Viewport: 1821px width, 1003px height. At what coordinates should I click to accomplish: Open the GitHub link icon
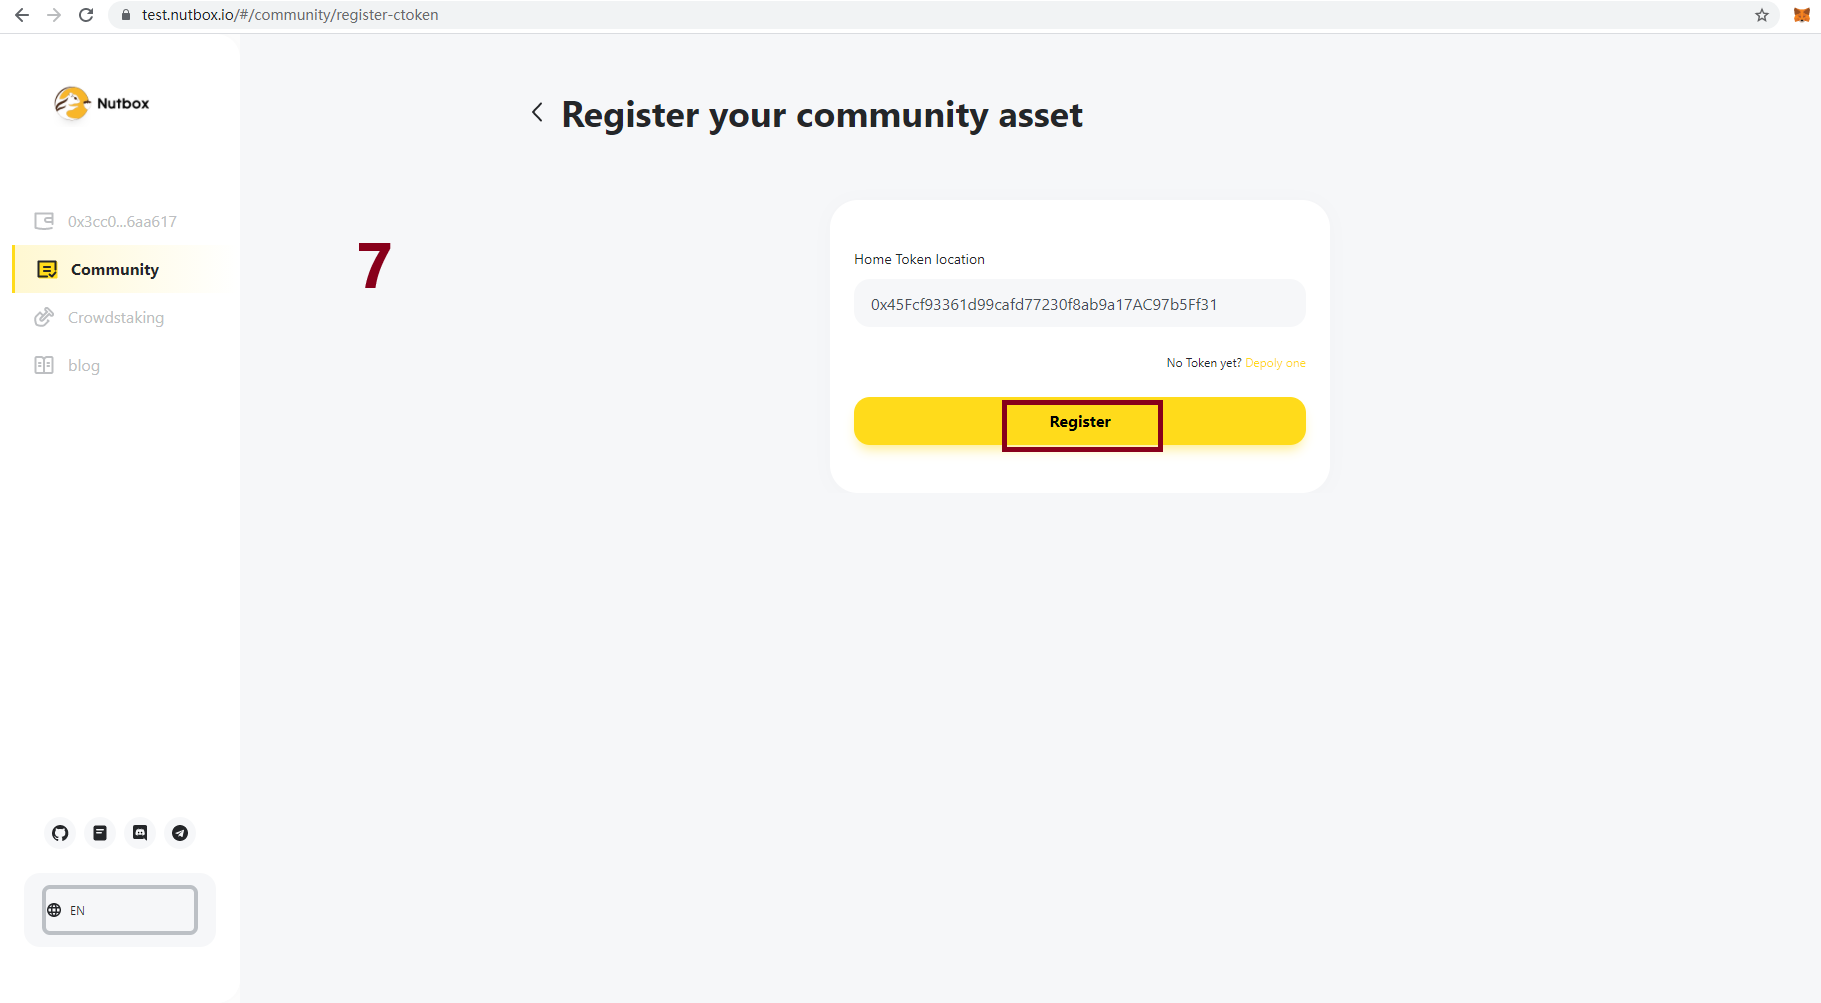[60, 833]
